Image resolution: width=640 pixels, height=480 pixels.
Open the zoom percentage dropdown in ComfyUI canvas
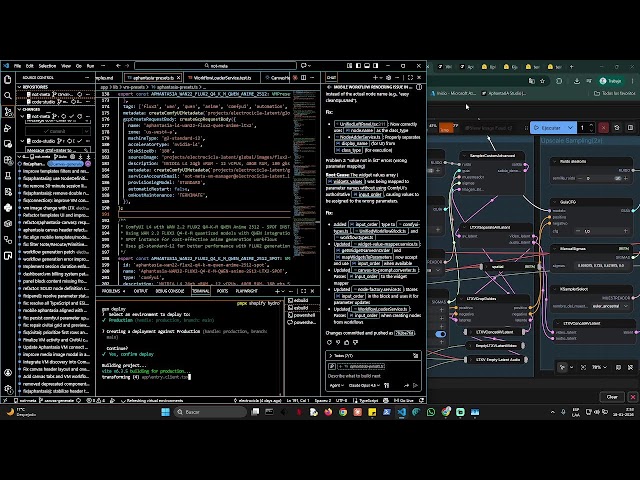(599, 367)
